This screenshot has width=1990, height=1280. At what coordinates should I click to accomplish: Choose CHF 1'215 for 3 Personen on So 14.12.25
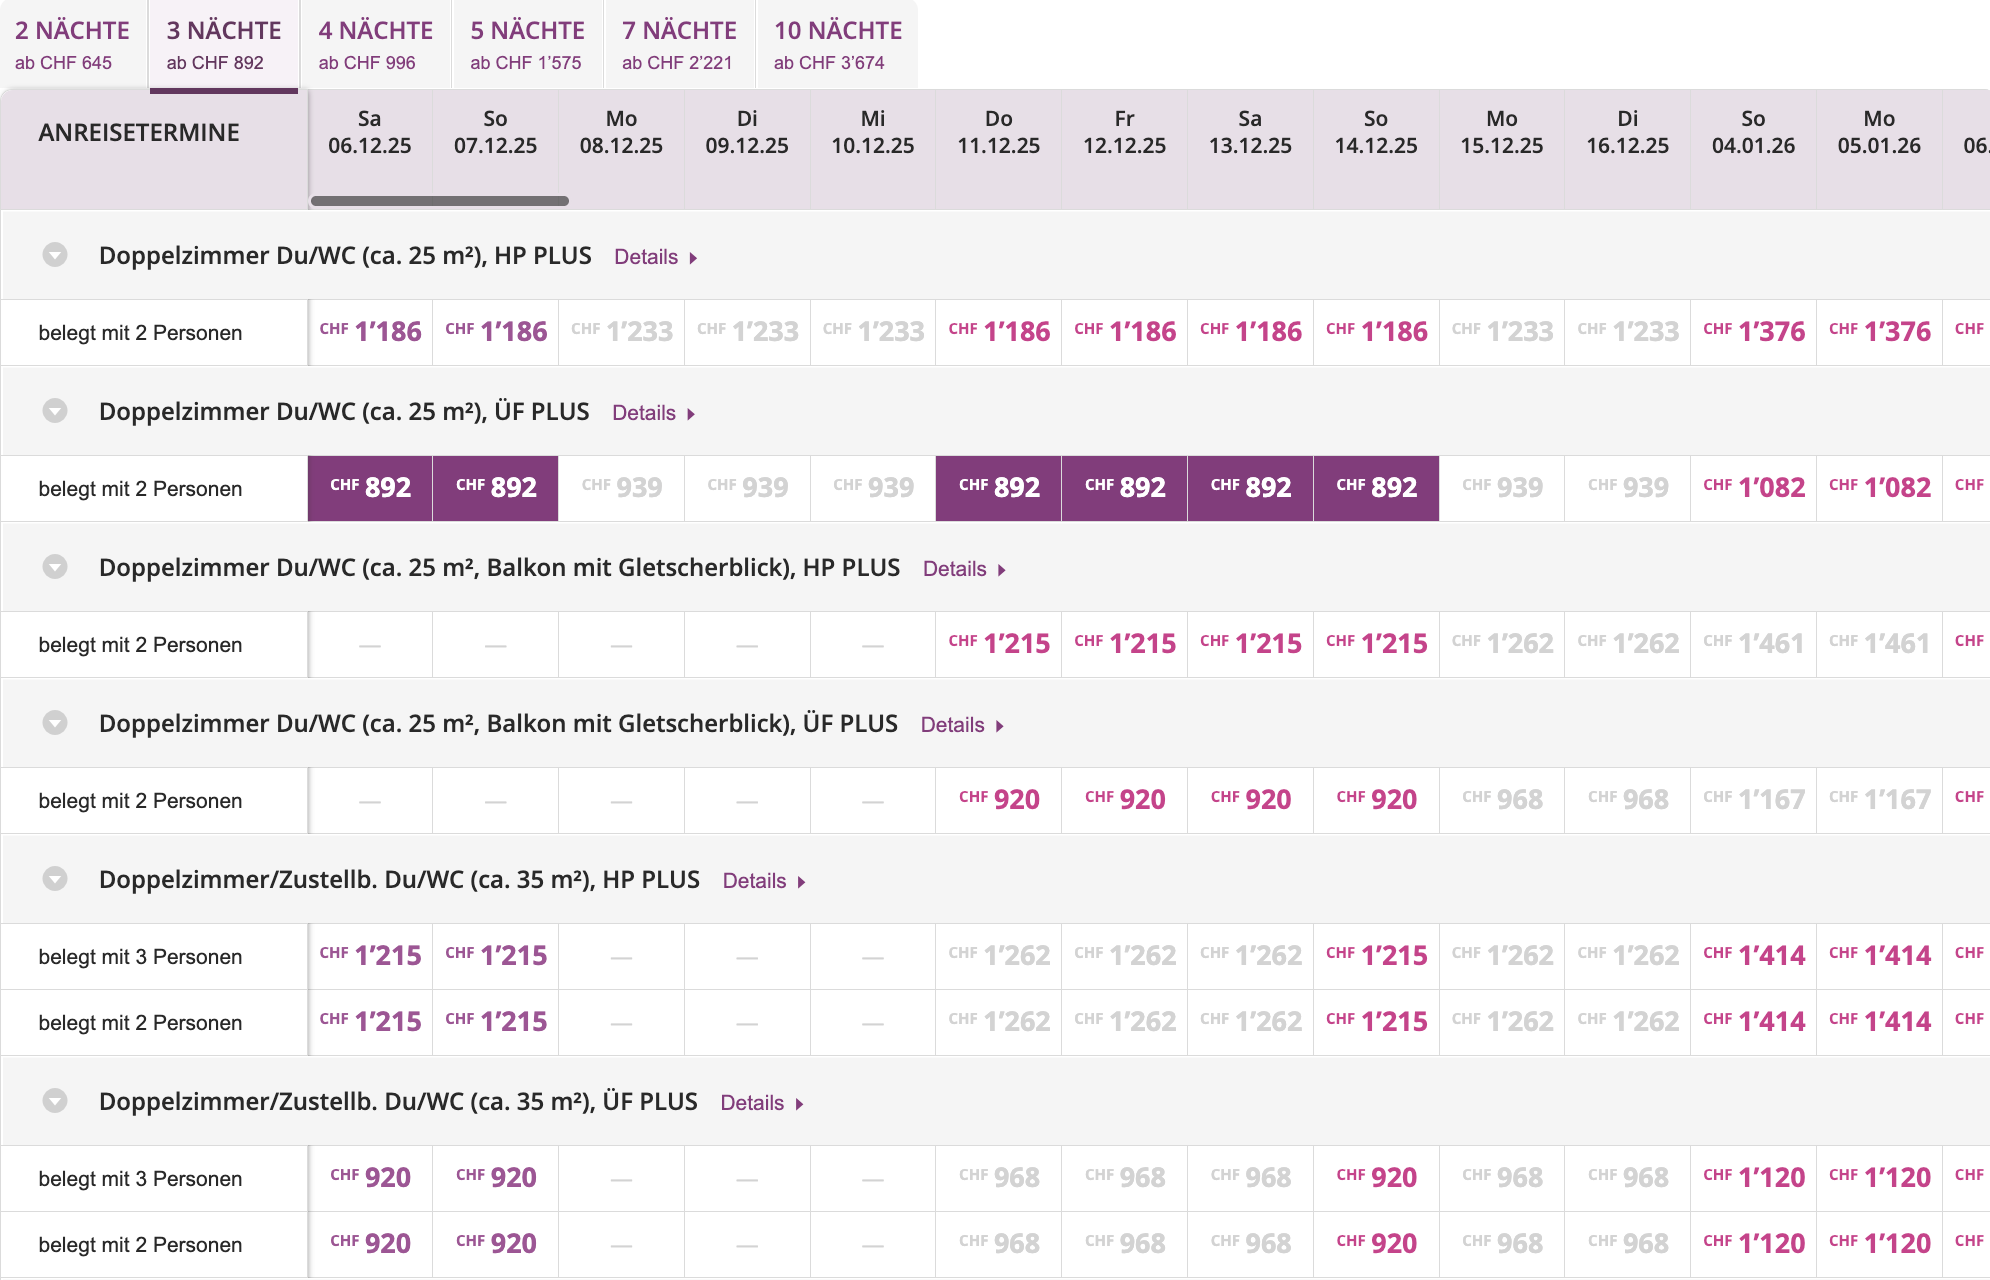coord(1376,956)
